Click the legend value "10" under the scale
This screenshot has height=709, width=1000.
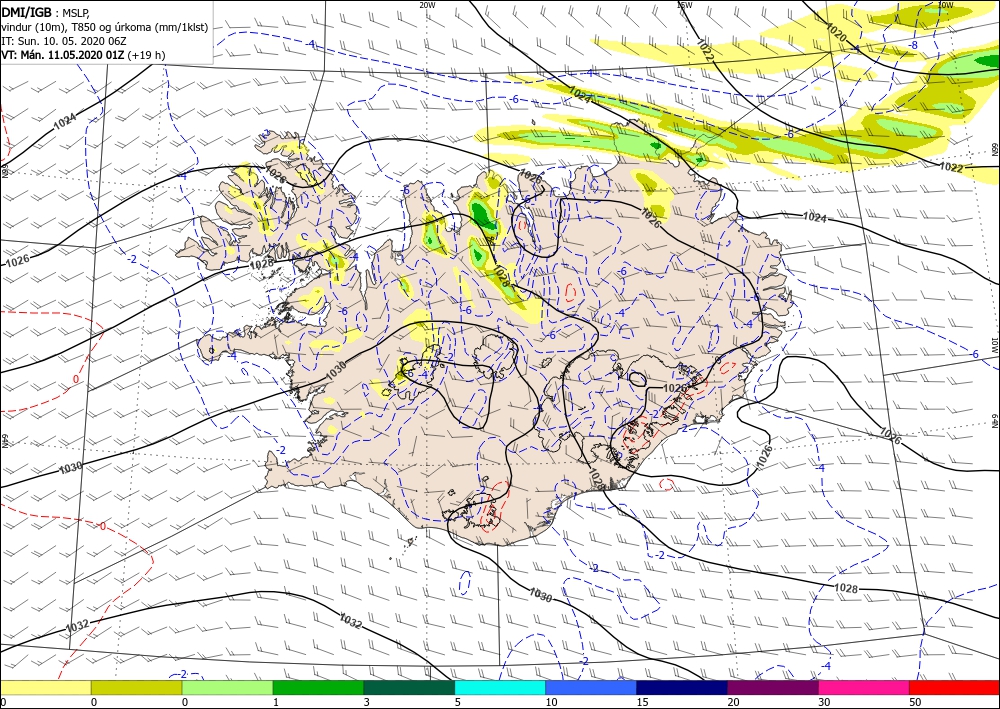click(551, 702)
